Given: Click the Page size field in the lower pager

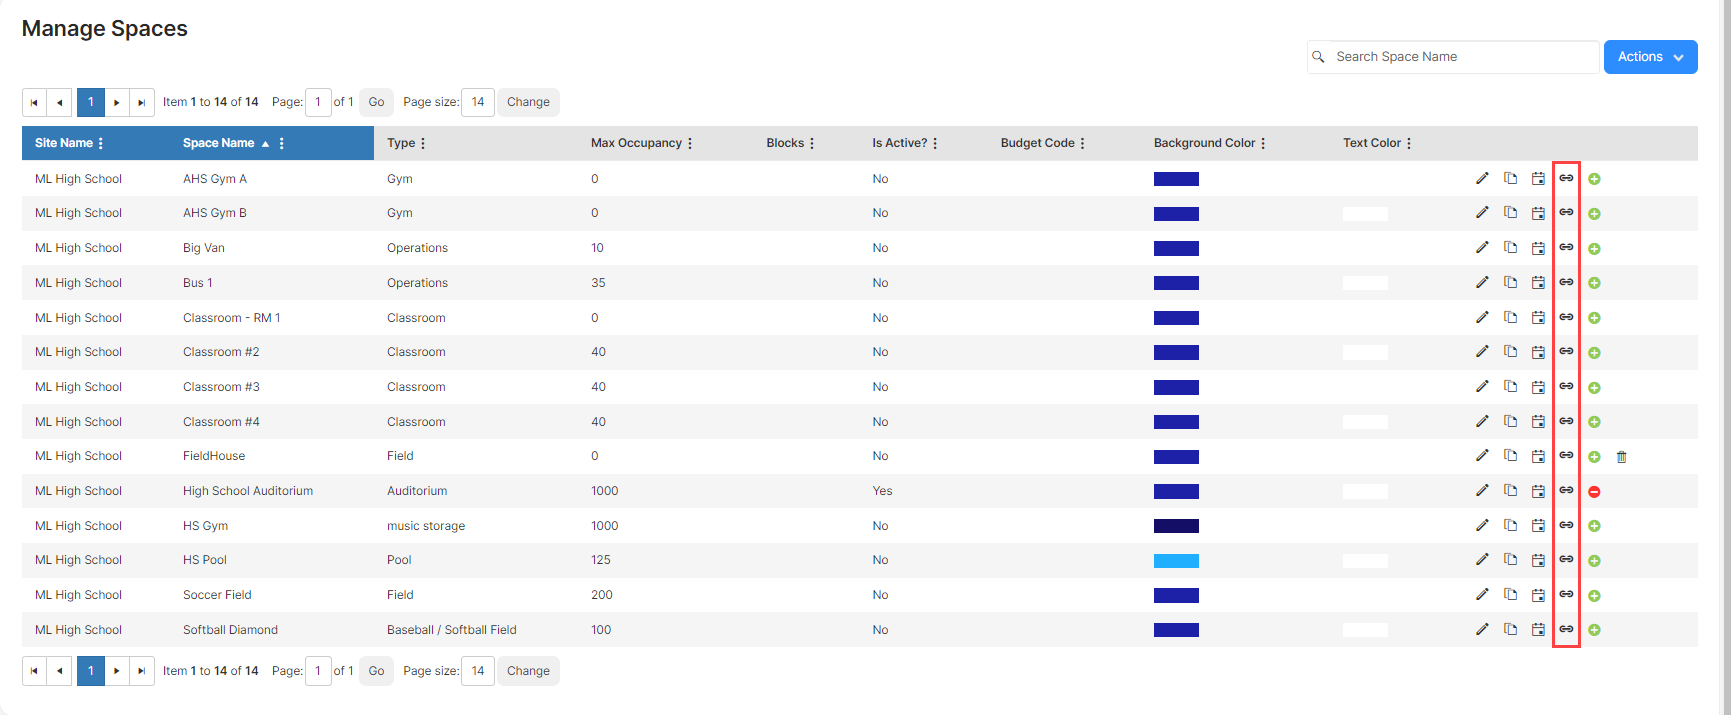Looking at the screenshot, I should [x=478, y=671].
